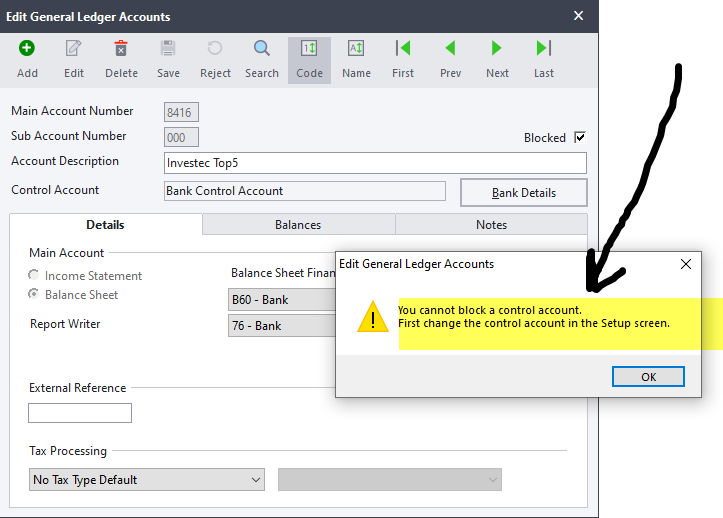The height and width of the screenshot is (518, 723).
Task: Expand the B60 - Bank category dropdown
Action: tap(282, 300)
